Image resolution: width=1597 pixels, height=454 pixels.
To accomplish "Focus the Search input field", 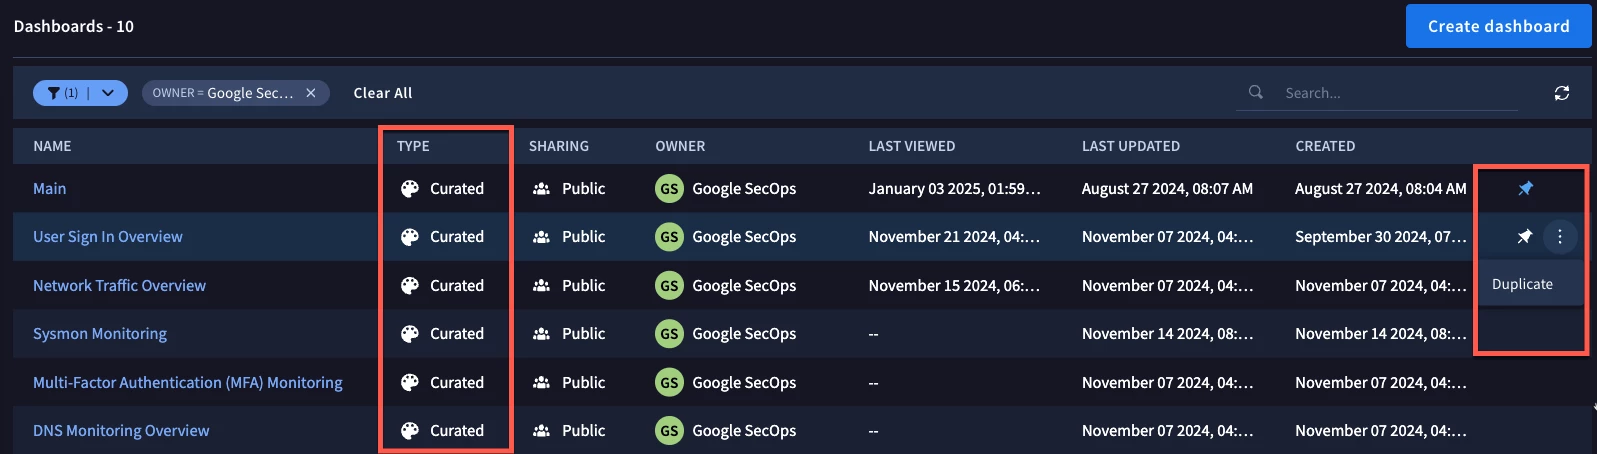I will (1400, 93).
